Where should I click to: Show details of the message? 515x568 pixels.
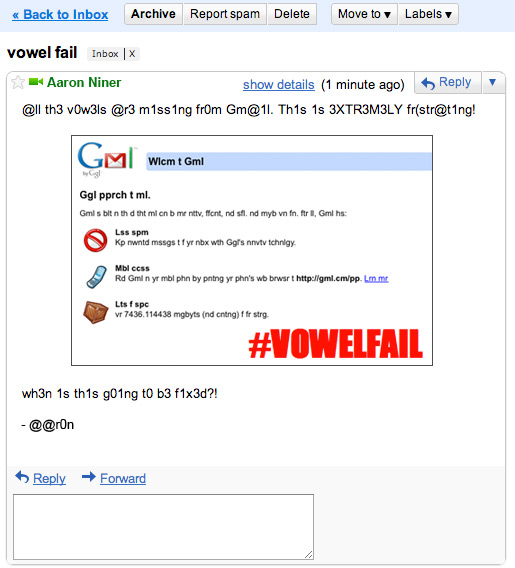279,85
